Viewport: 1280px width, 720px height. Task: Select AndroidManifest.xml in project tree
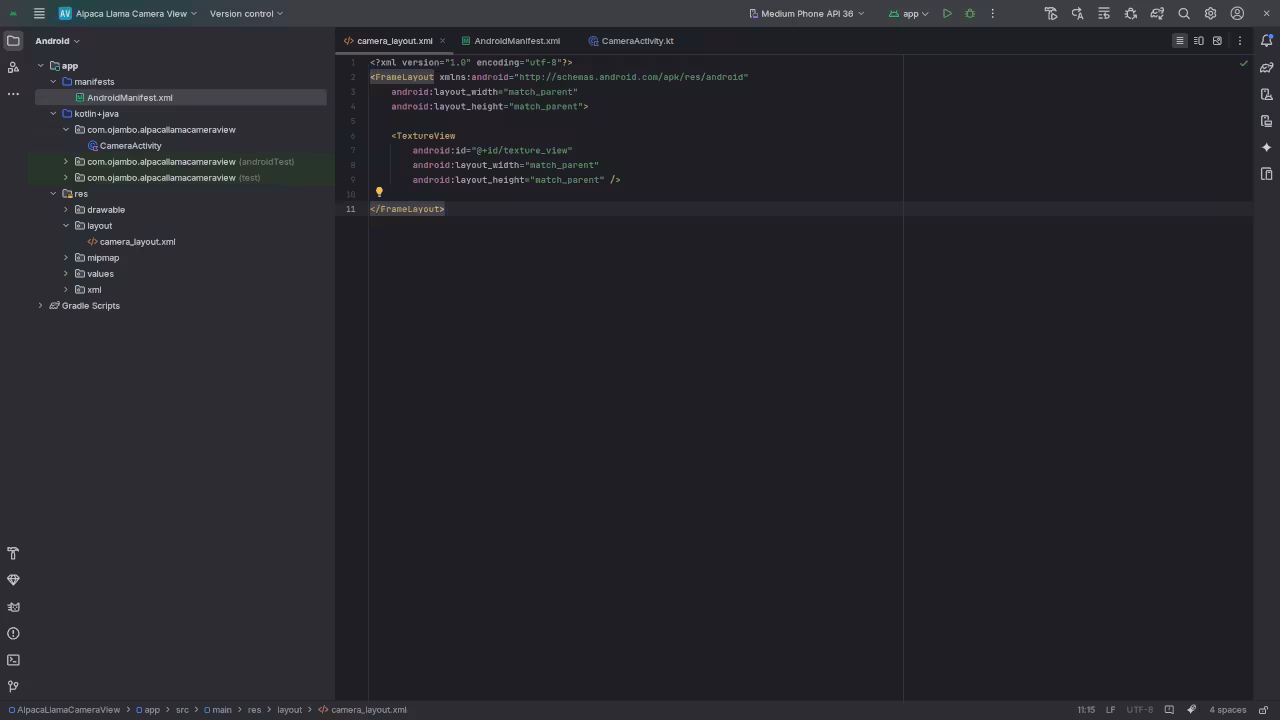point(130,98)
